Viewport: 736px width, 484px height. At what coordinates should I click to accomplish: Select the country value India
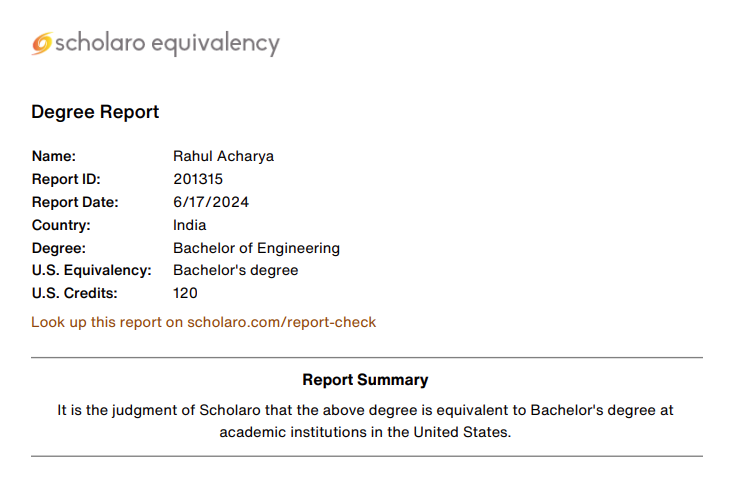189,225
